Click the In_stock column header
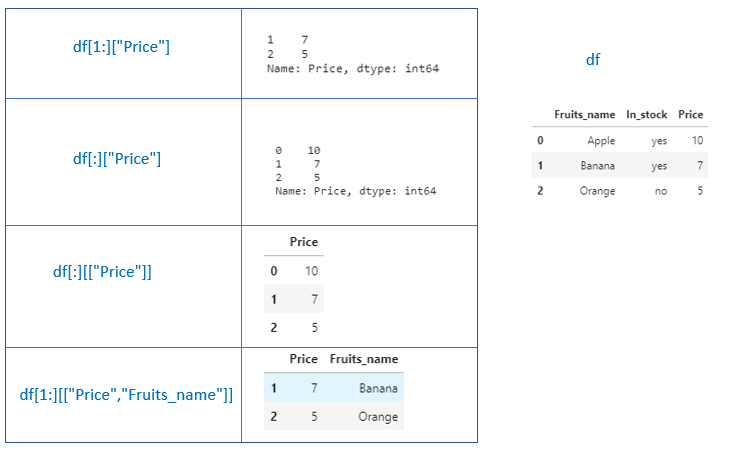The height and width of the screenshot is (456, 743). click(x=646, y=115)
